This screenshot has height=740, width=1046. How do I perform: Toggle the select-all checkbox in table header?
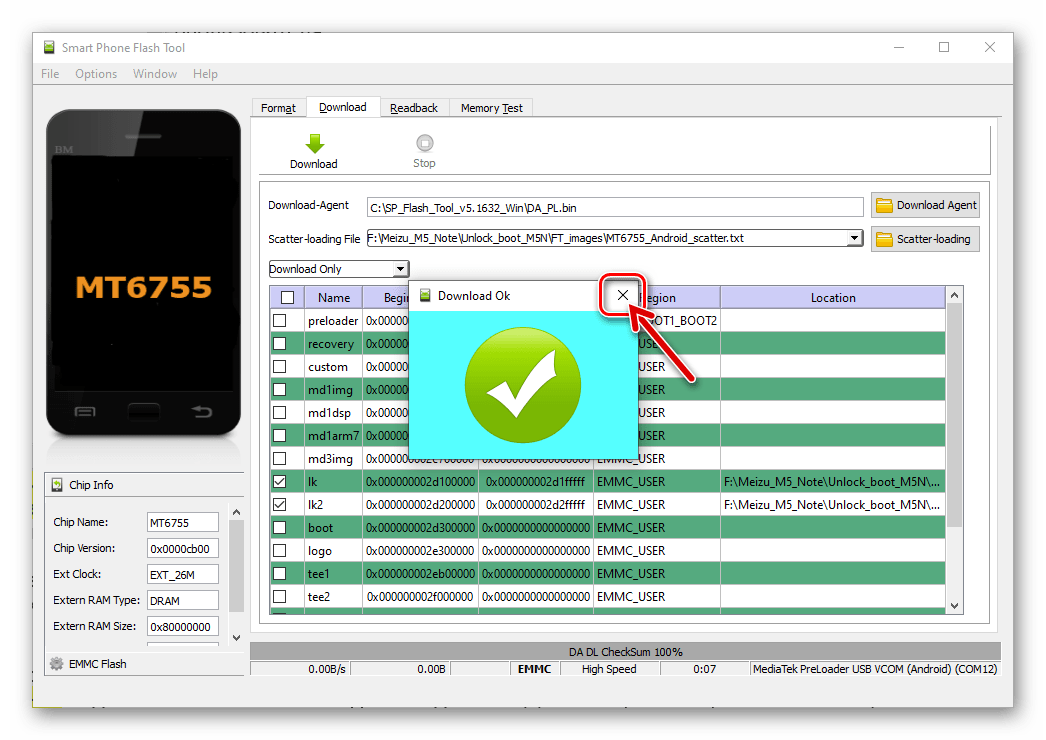pos(288,298)
